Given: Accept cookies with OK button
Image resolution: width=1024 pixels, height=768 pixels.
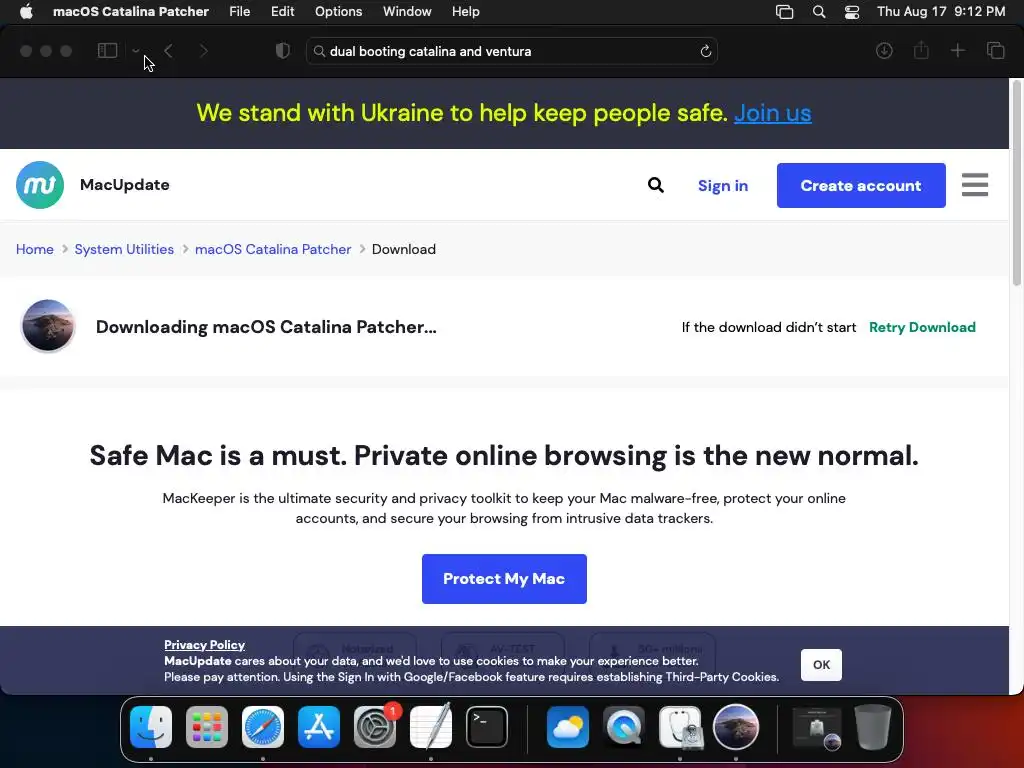Looking at the screenshot, I should click(x=821, y=665).
